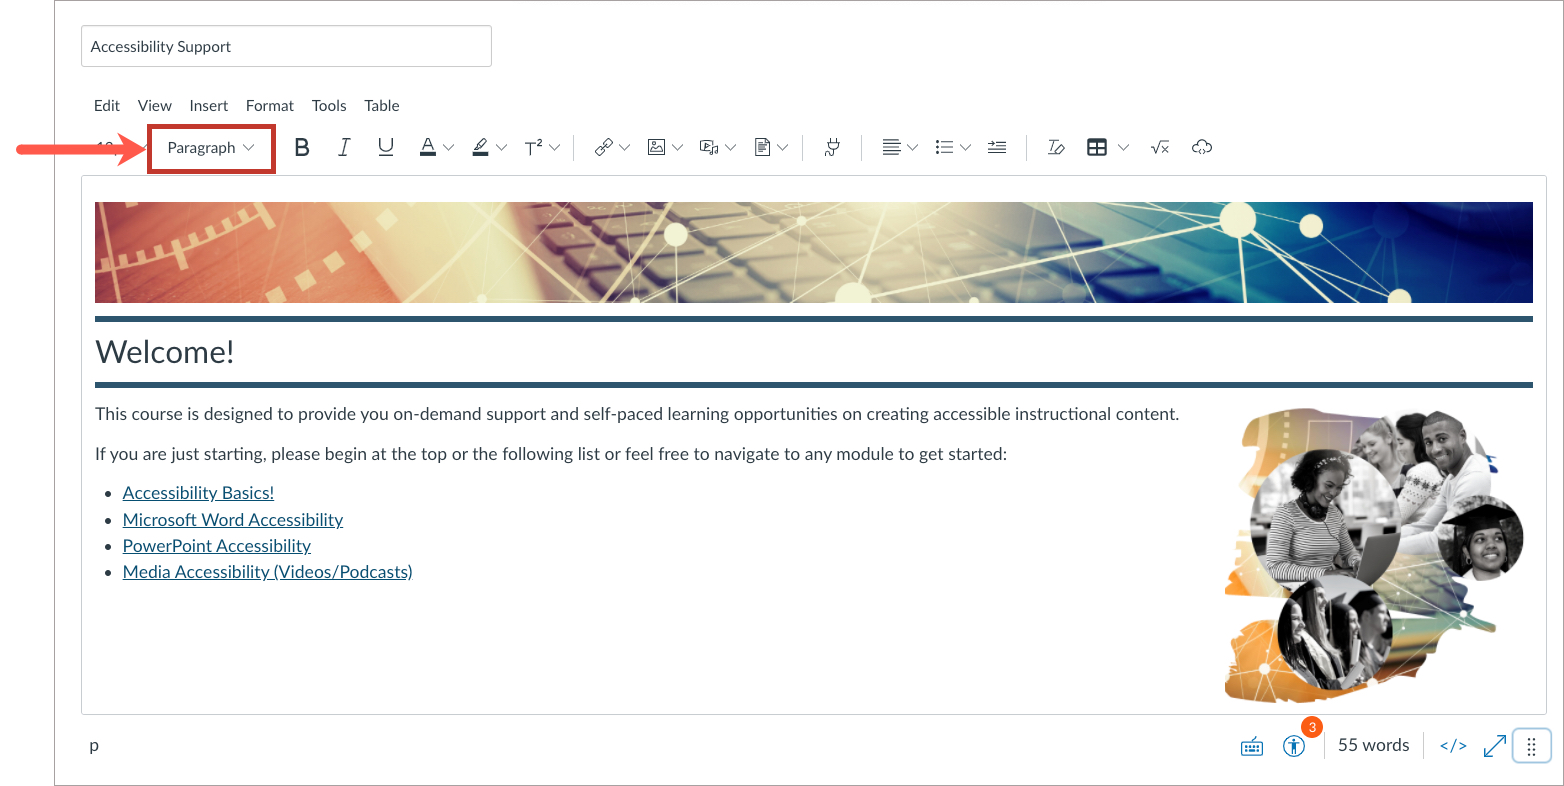Open the insert image icon
This screenshot has width=1564, height=786.
click(x=657, y=147)
